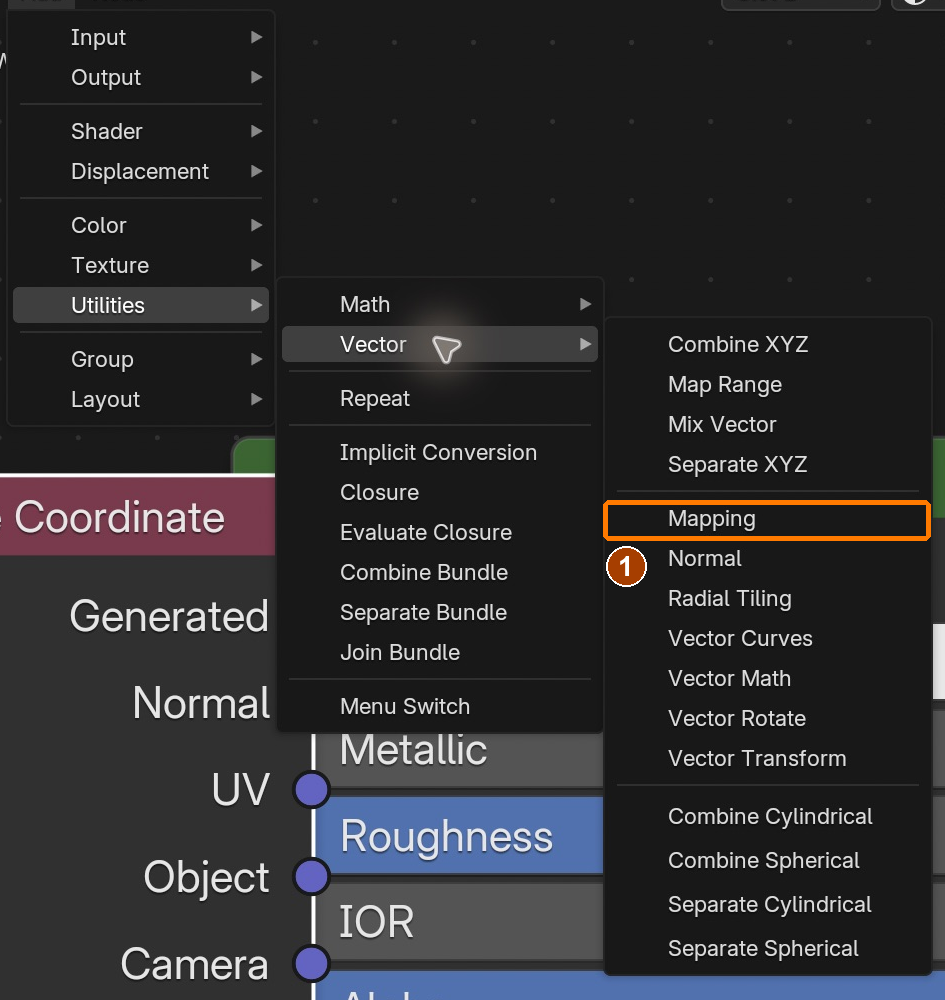This screenshot has width=945, height=1000.
Task: Open the Input submenu
Action: click(141, 37)
